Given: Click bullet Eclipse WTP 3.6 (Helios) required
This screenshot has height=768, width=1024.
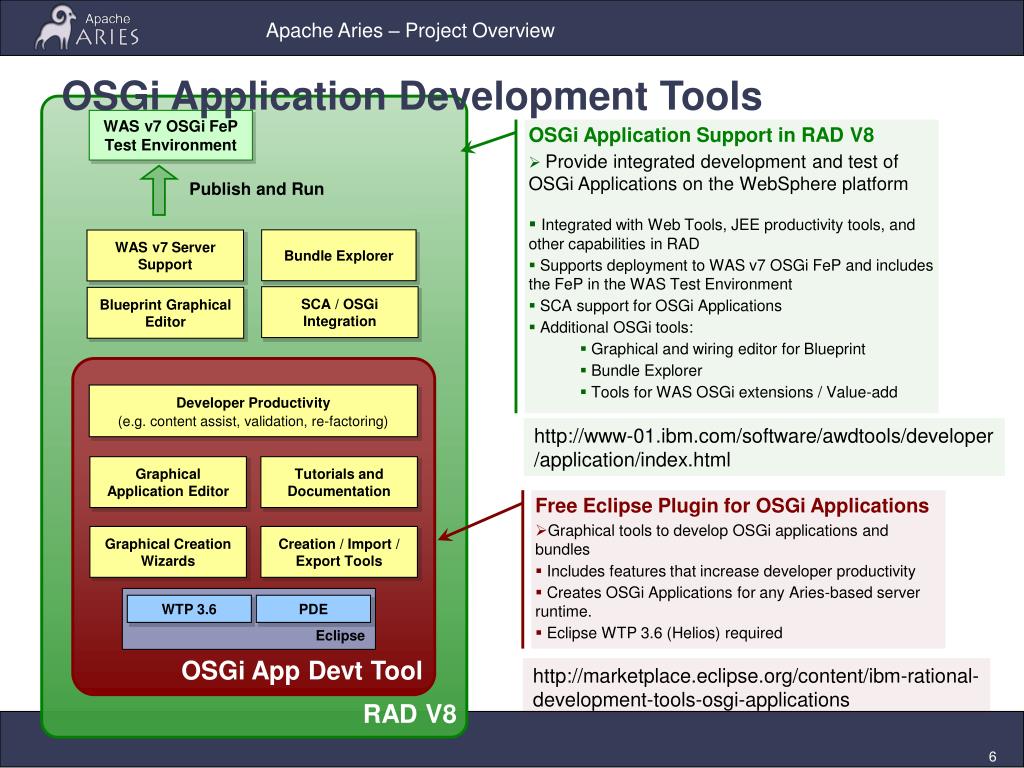Looking at the screenshot, I should (658, 633).
